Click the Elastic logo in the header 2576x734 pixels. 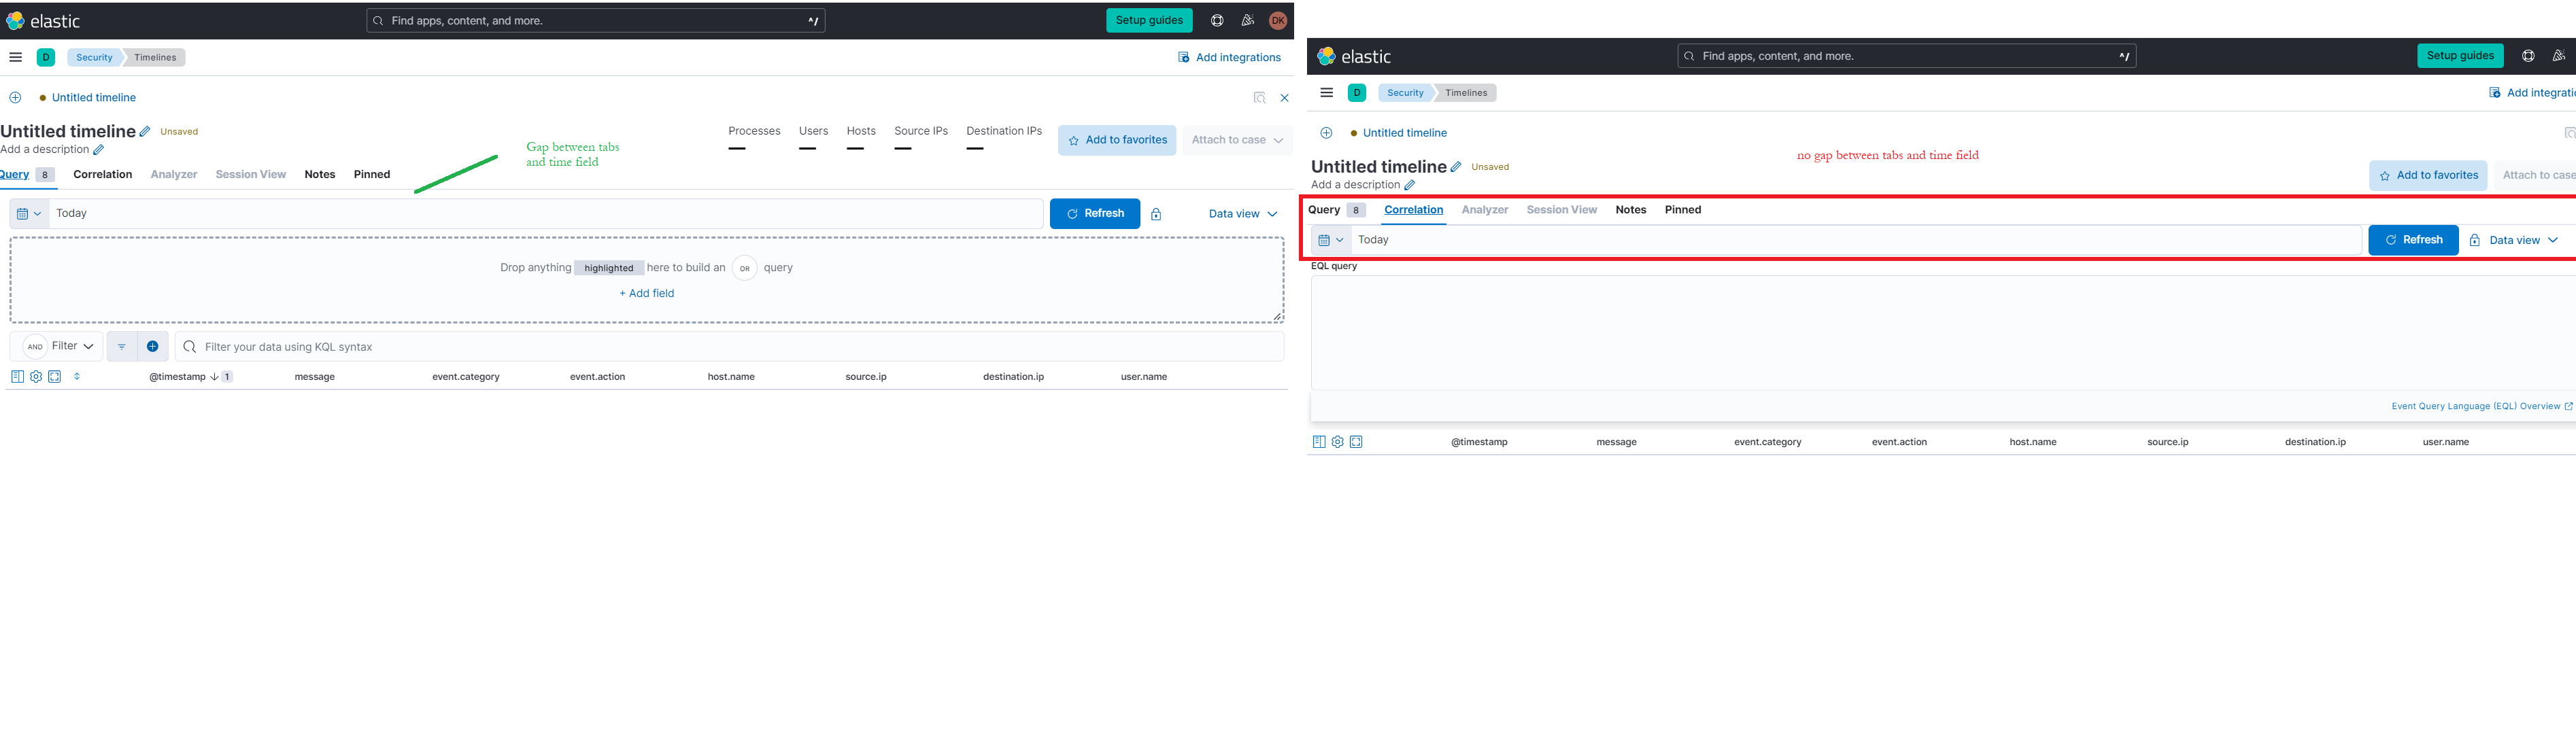pyautogui.click(x=44, y=20)
